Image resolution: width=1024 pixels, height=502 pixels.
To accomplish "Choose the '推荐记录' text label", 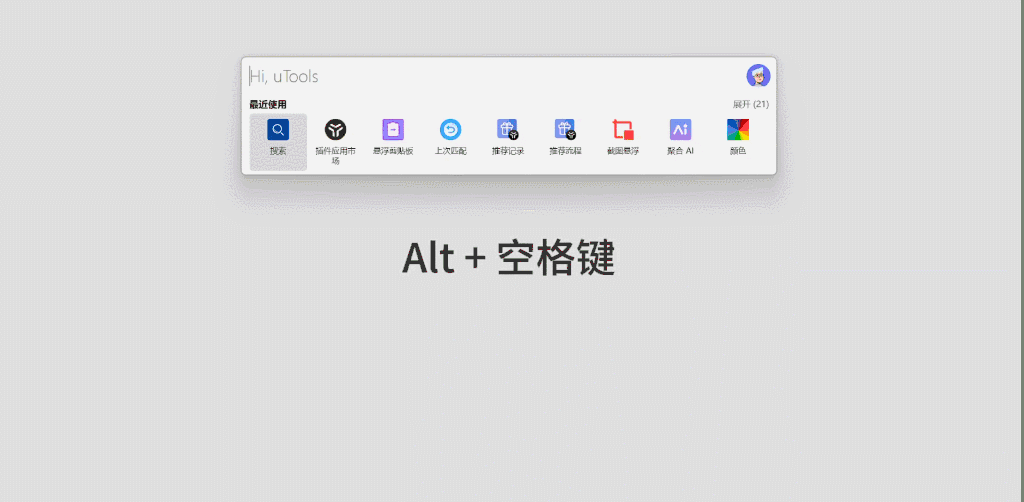I will 508,151.
